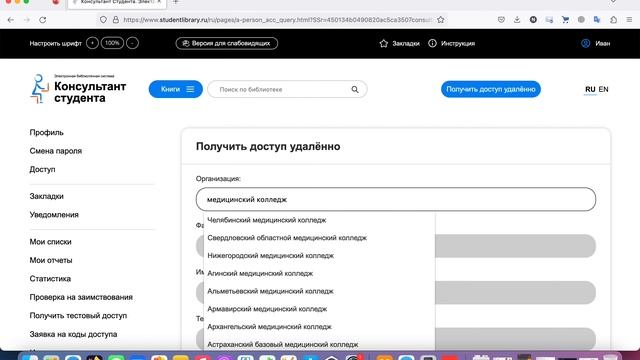Open the shopping cart extension icon
Viewport: 640px width, 360px height.
(565, 20)
